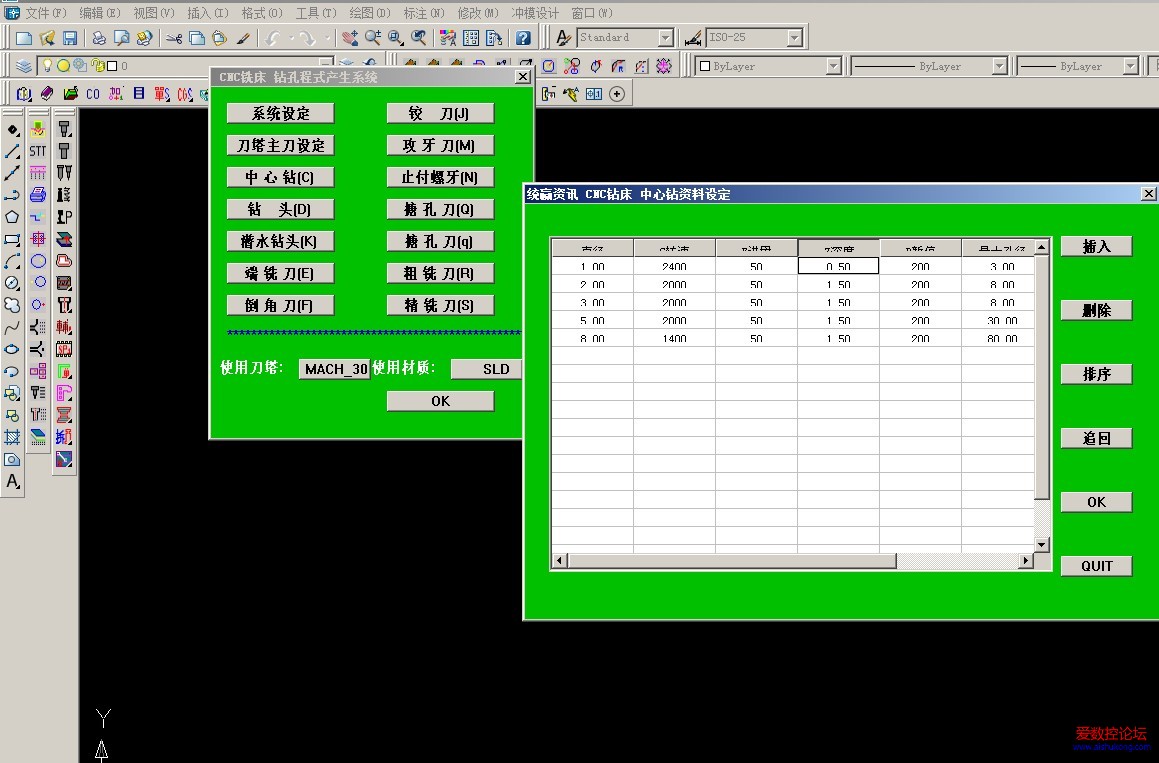Click the MACH_30 turret button
This screenshot has width=1159, height=763.
pyautogui.click(x=335, y=369)
